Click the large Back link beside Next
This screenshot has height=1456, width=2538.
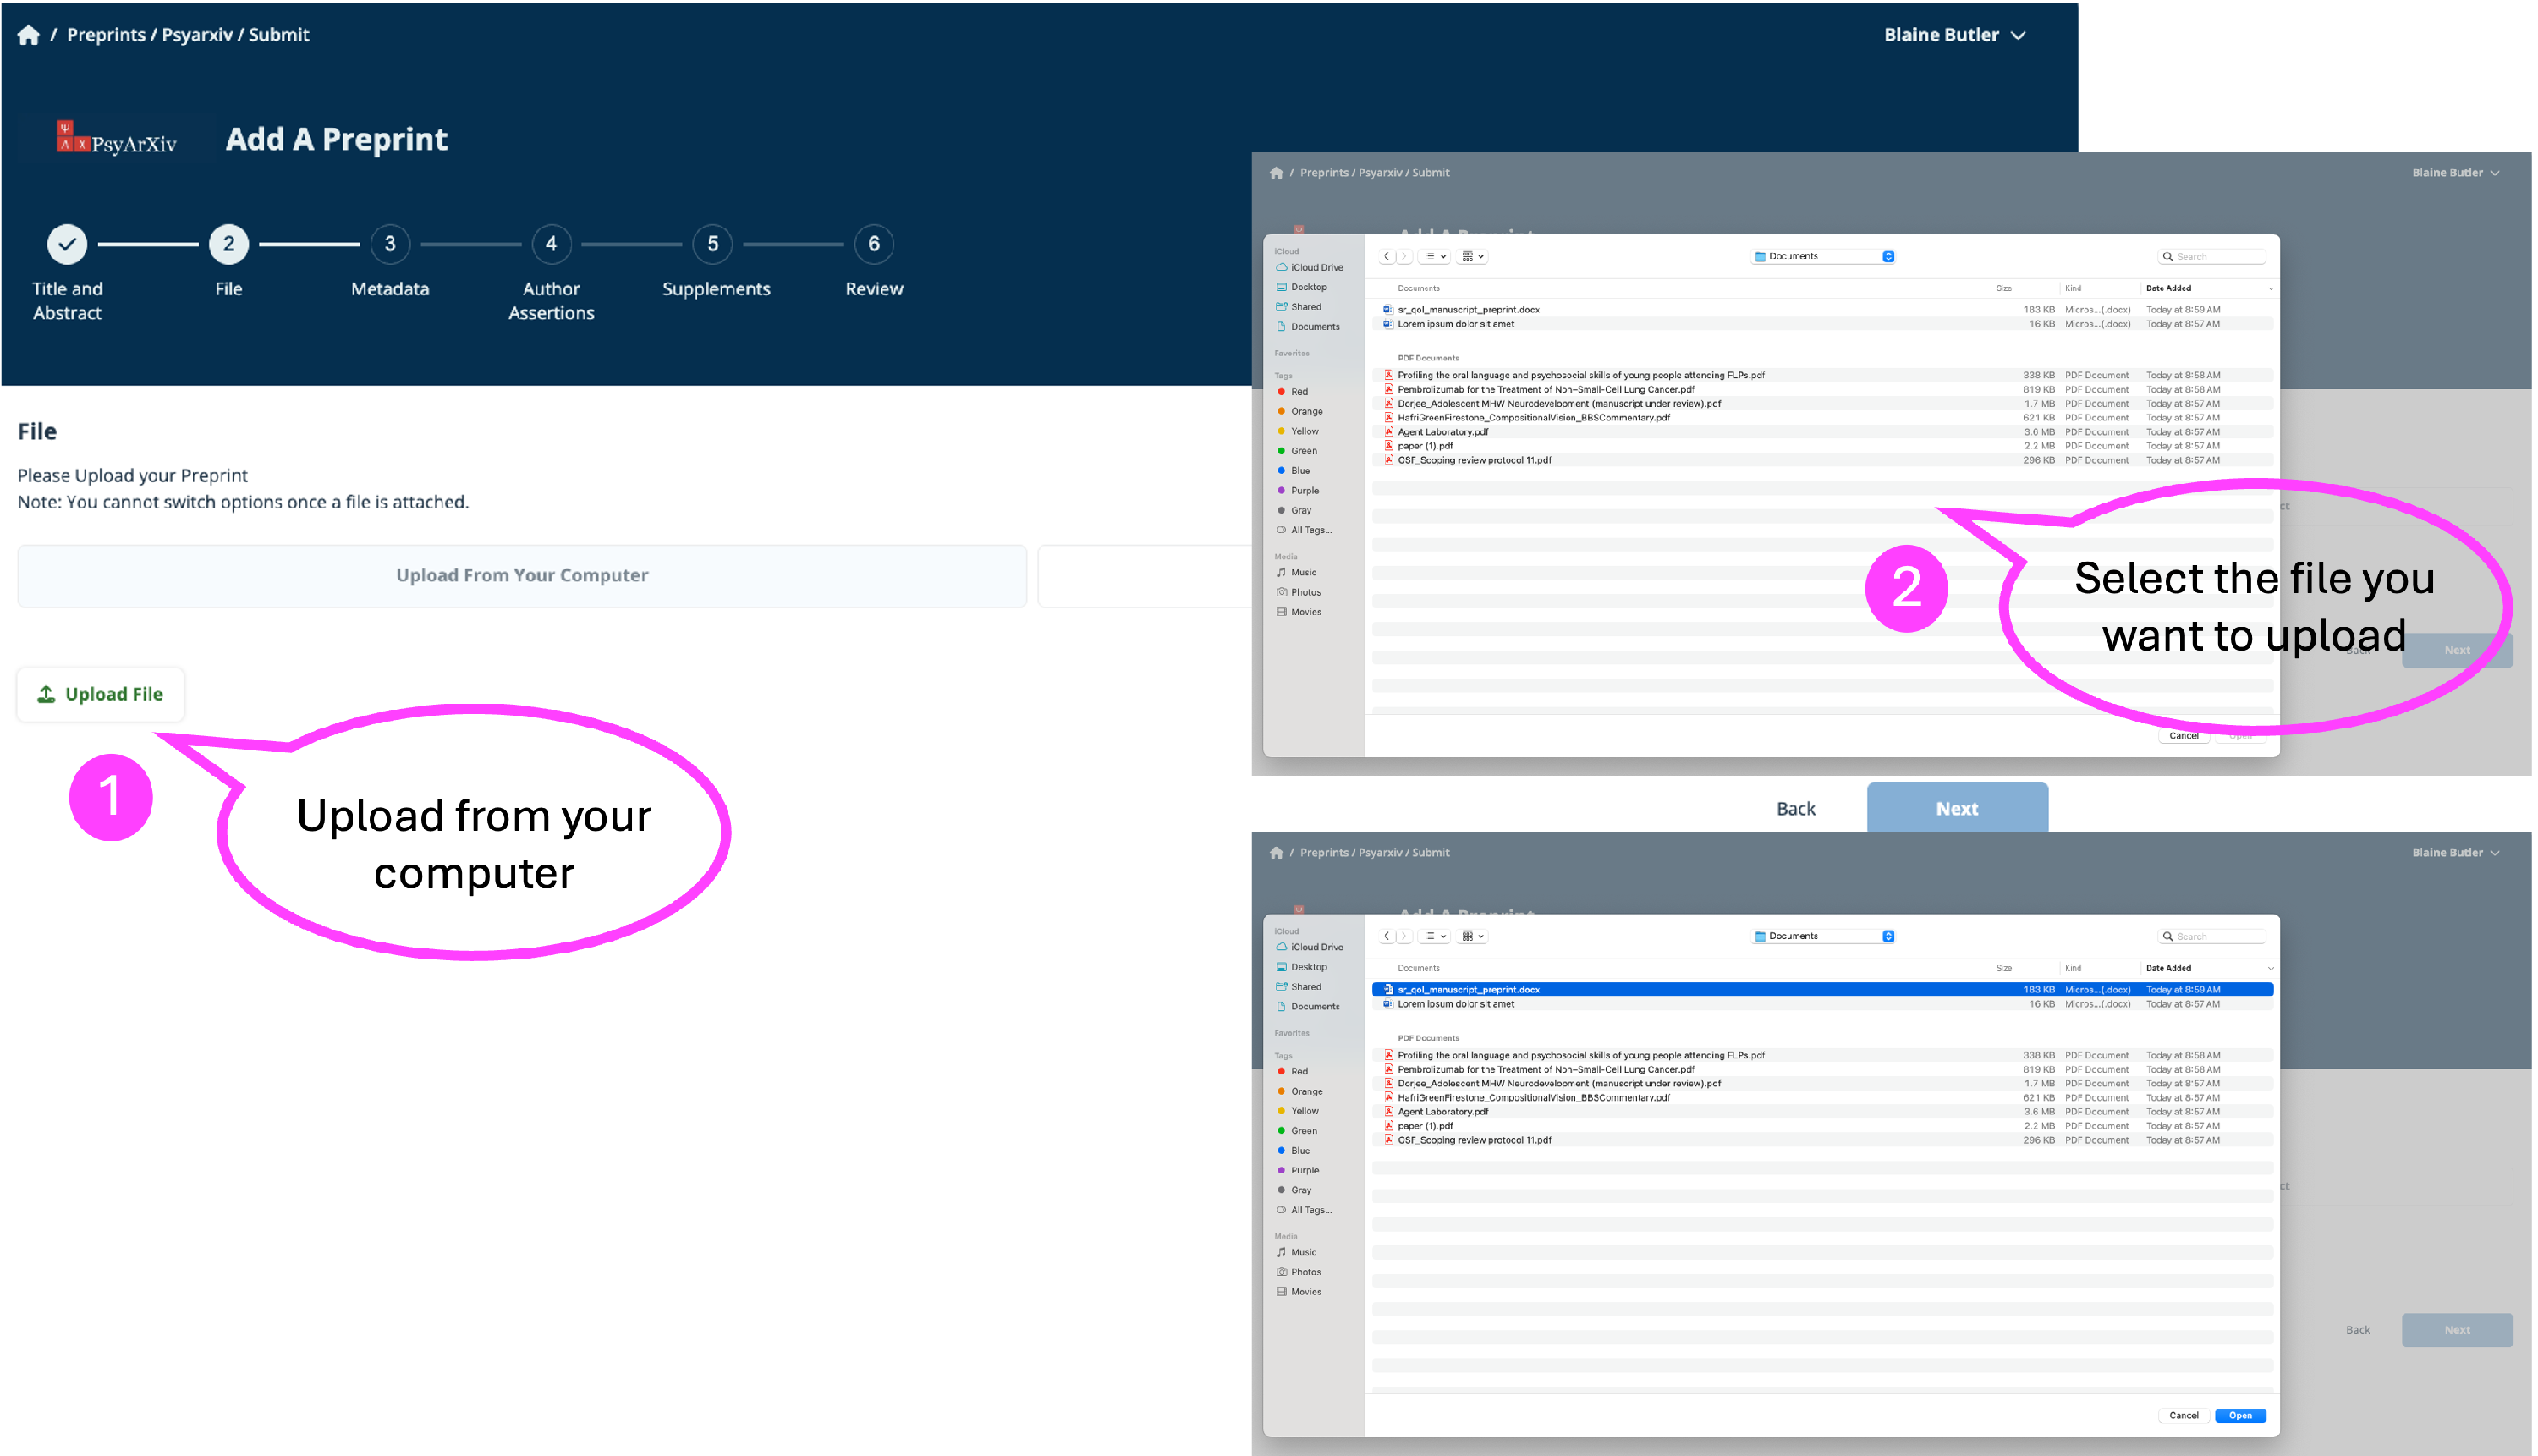(1795, 808)
